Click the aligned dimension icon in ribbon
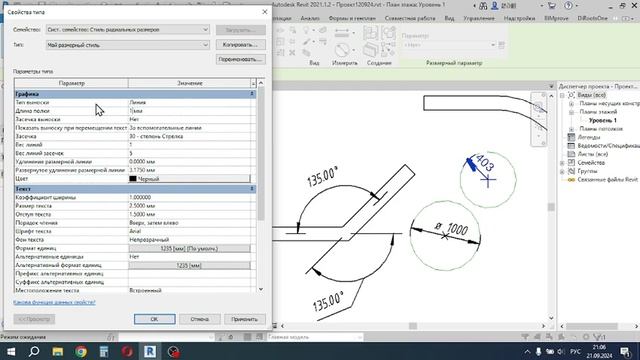 click(x=342, y=33)
